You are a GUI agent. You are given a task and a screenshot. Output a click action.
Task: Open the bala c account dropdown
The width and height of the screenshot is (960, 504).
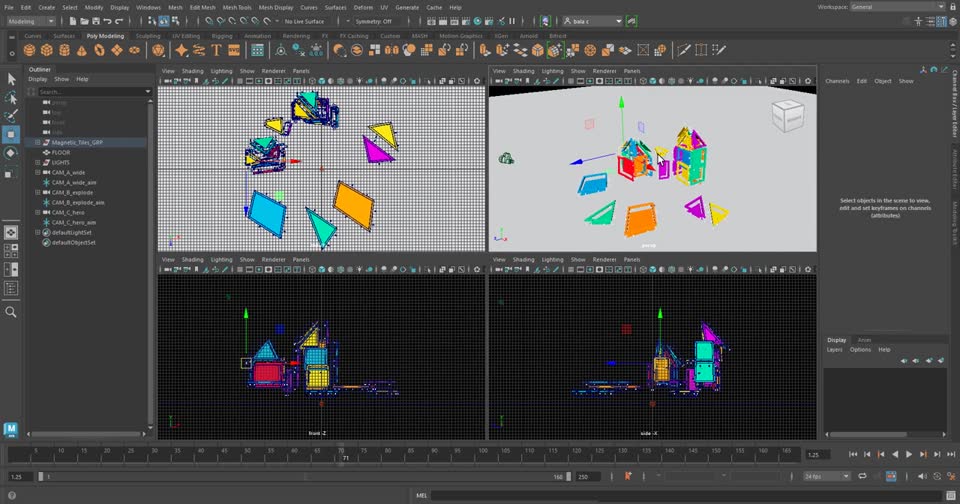pos(592,21)
